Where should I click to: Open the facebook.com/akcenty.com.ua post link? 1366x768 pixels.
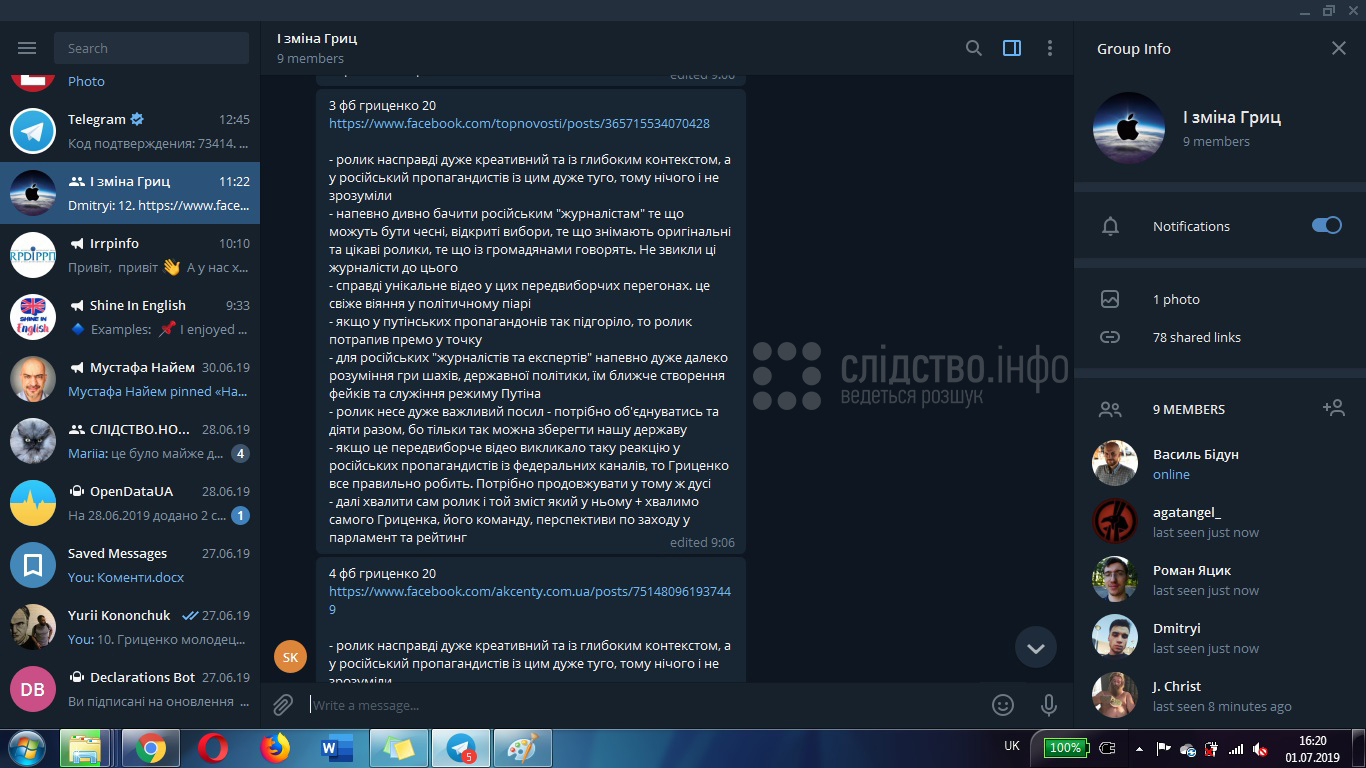[530, 600]
